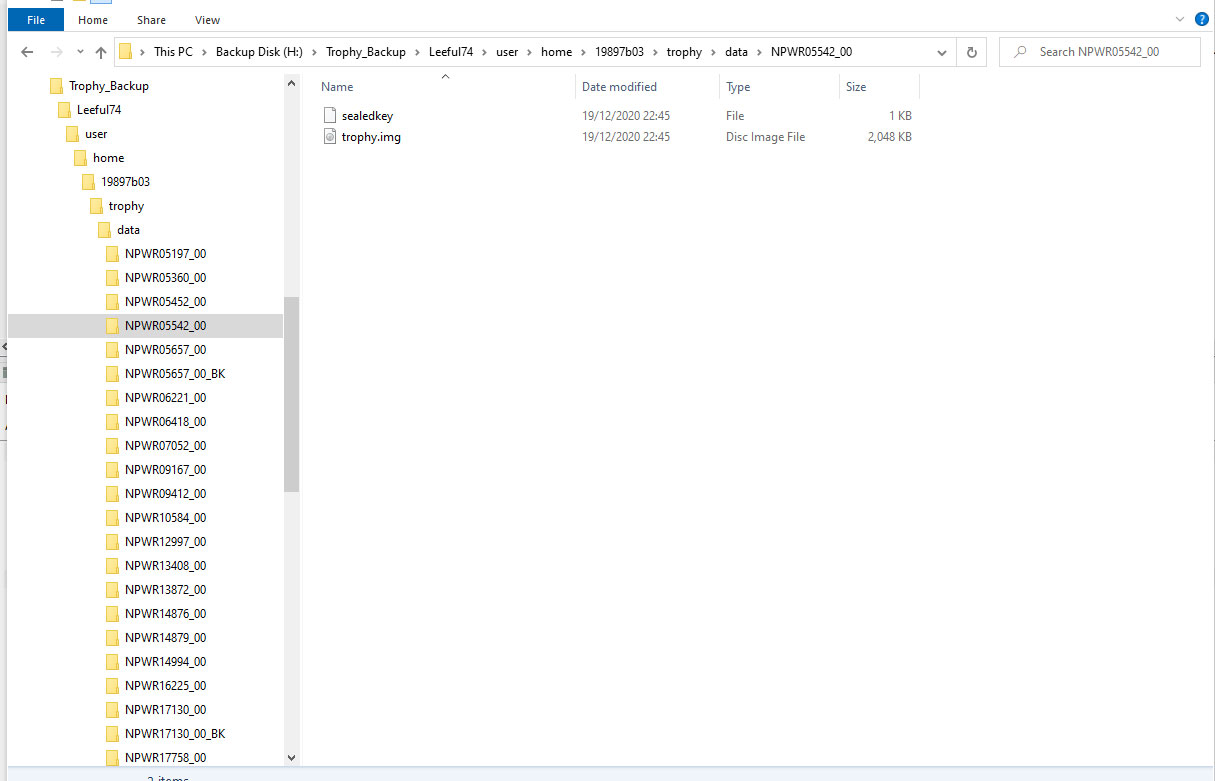Image resolution: width=1215 pixels, height=781 pixels.
Task: Select Leeful74 folder in navigation tree
Action: pyautogui.click(x=99, y=110)
